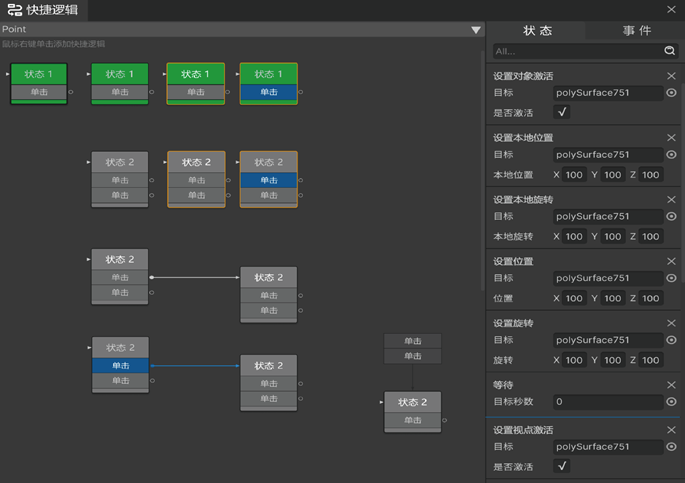Click the canvas vertical scrollbar
Viewport: 685px width, 483px height.
click(482, 170)
